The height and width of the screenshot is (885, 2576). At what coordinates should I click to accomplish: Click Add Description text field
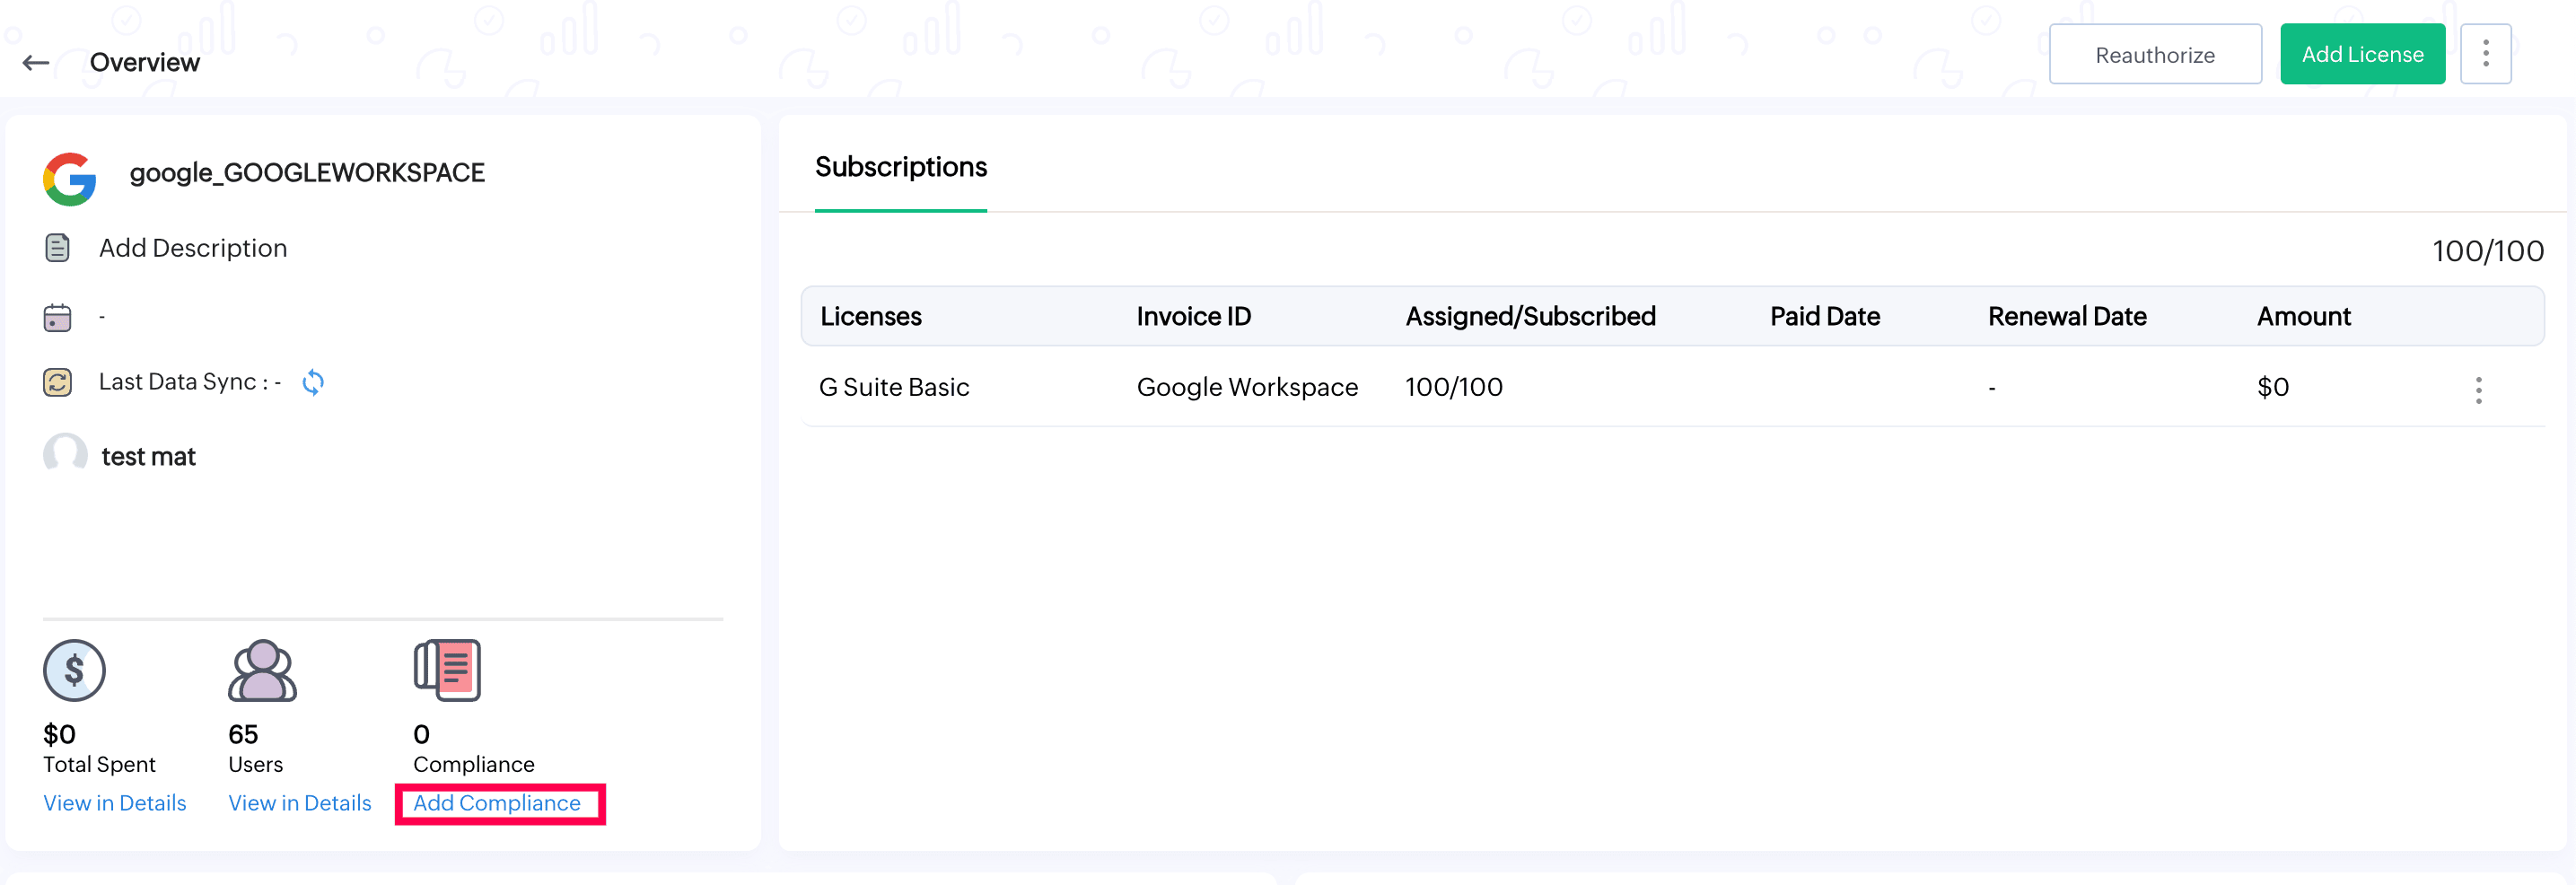(x=193, y=248)
